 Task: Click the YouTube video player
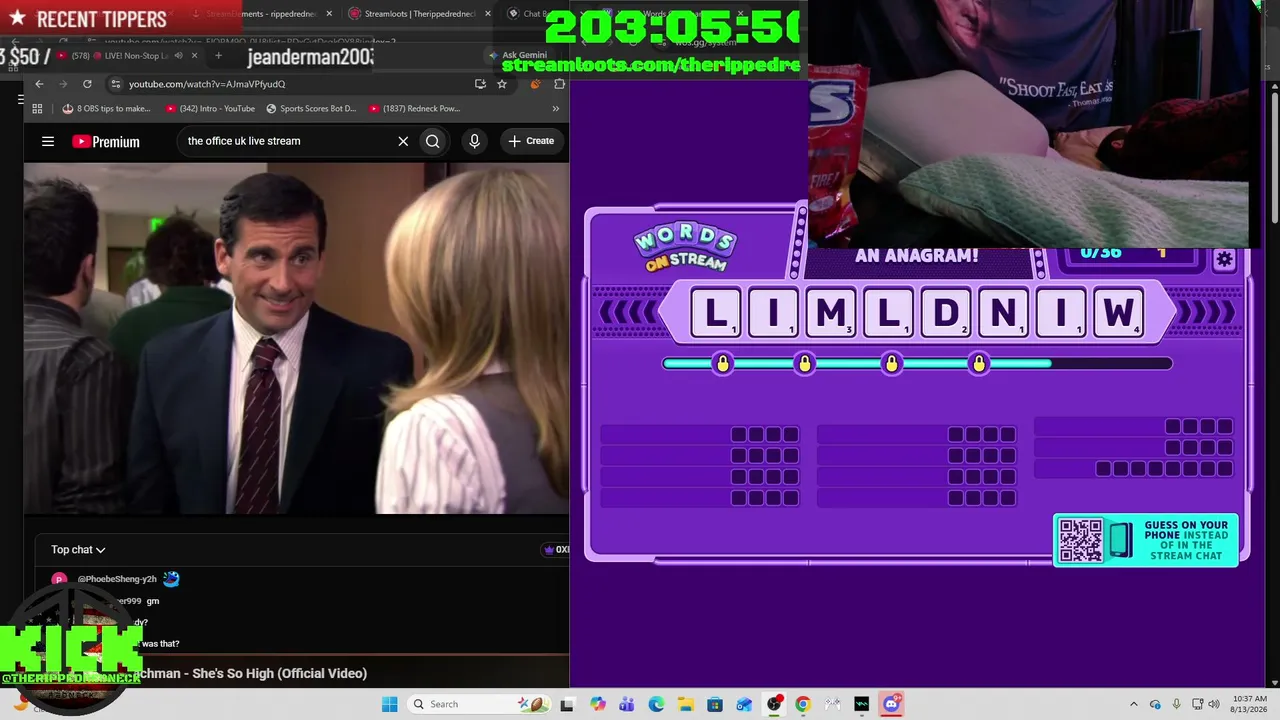[x=296, y=338]
